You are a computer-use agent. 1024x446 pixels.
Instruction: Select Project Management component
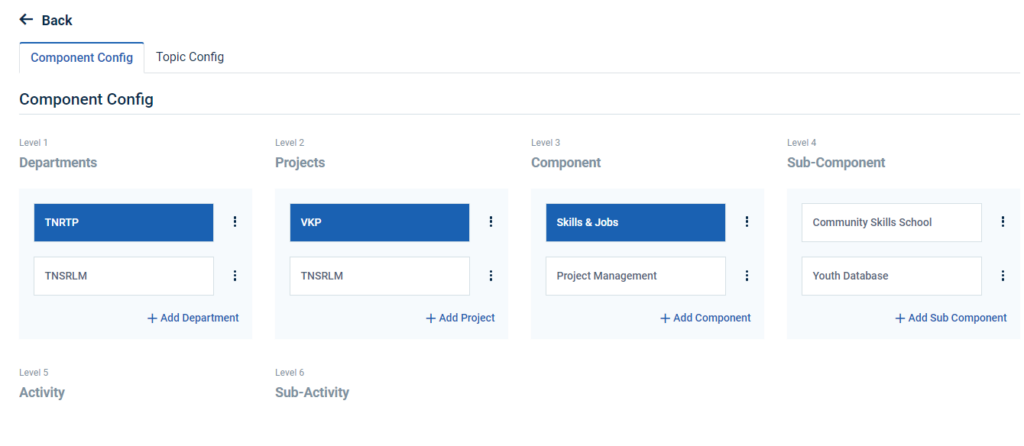click(636, 276)
